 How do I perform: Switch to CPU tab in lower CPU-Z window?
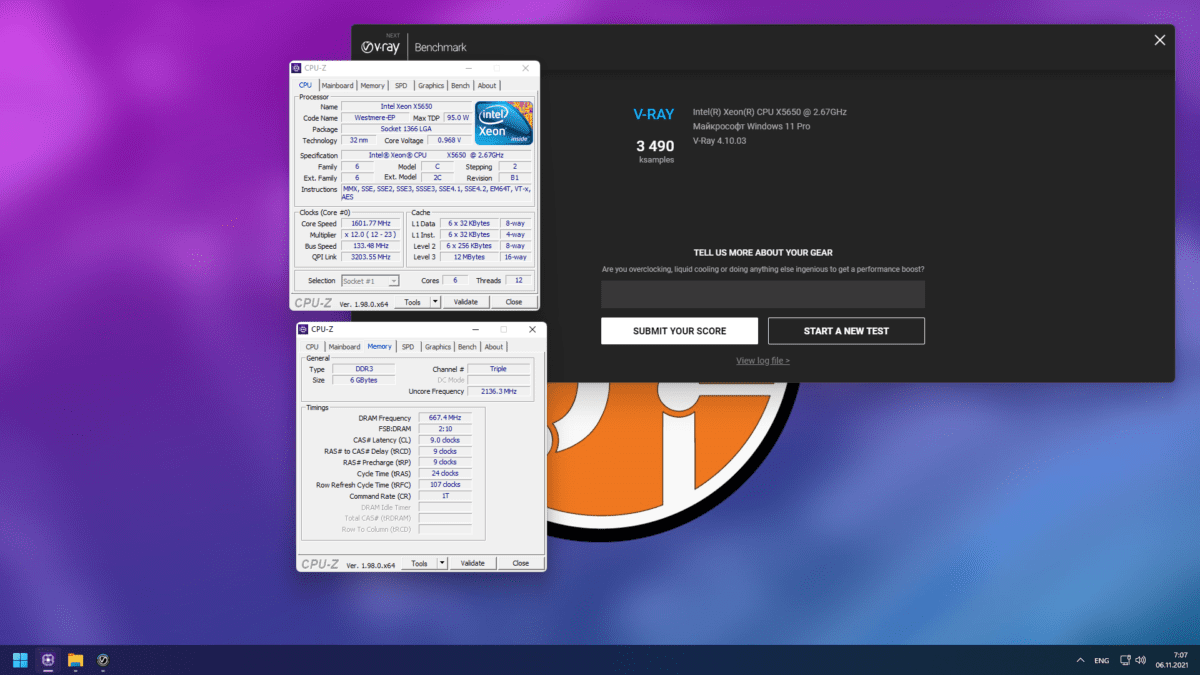(312, 347)
